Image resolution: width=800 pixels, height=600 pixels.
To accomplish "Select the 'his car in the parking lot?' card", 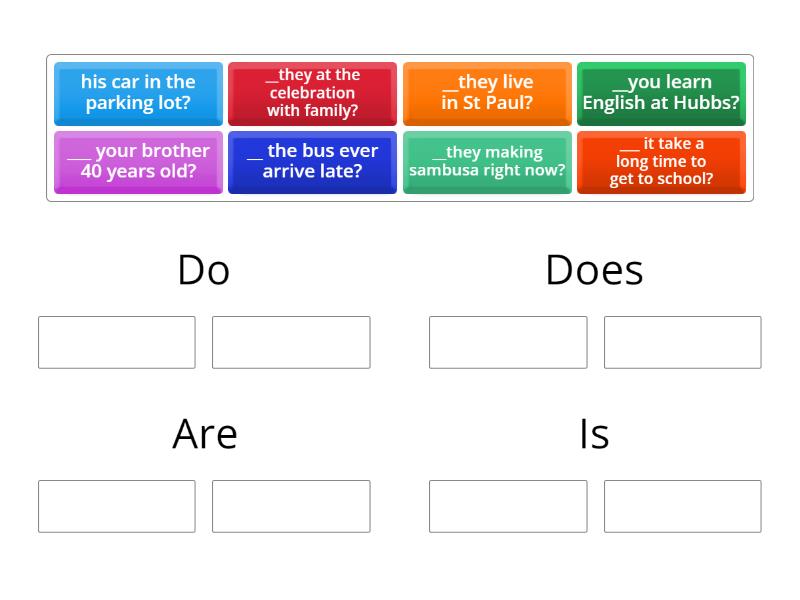I will point(137,93).
